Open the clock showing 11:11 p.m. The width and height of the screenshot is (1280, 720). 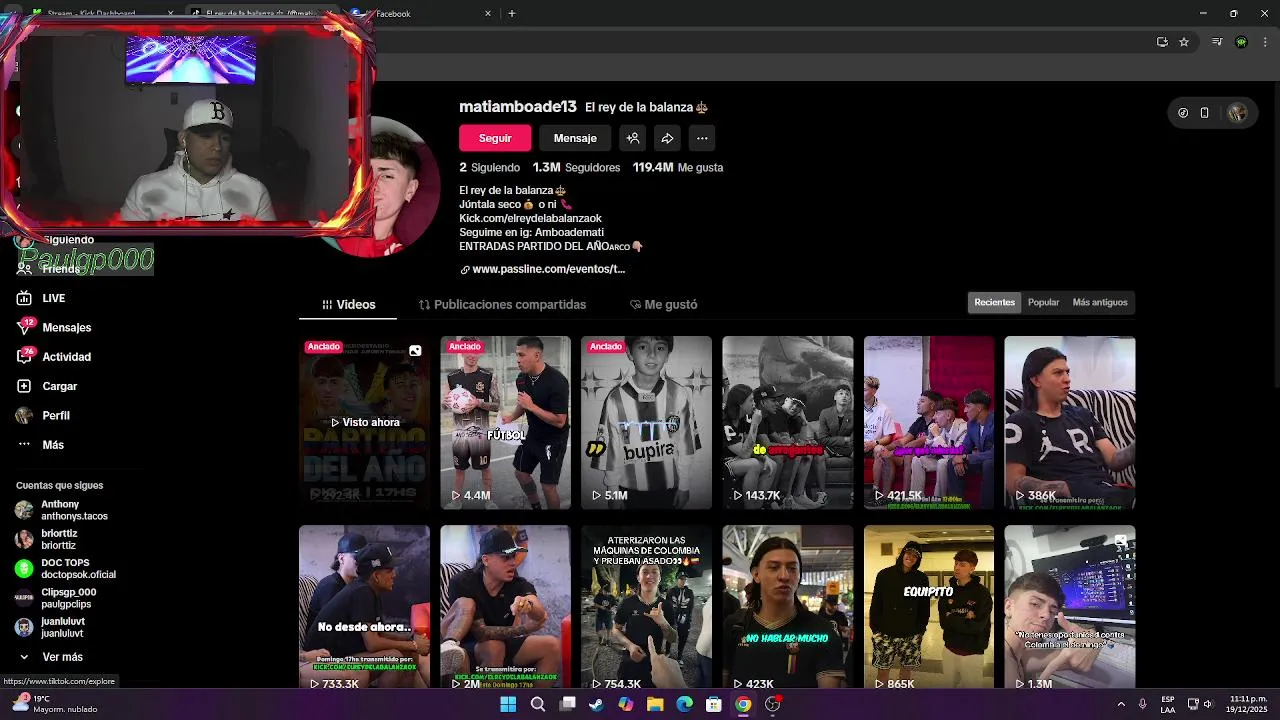tap(1248, 704)
